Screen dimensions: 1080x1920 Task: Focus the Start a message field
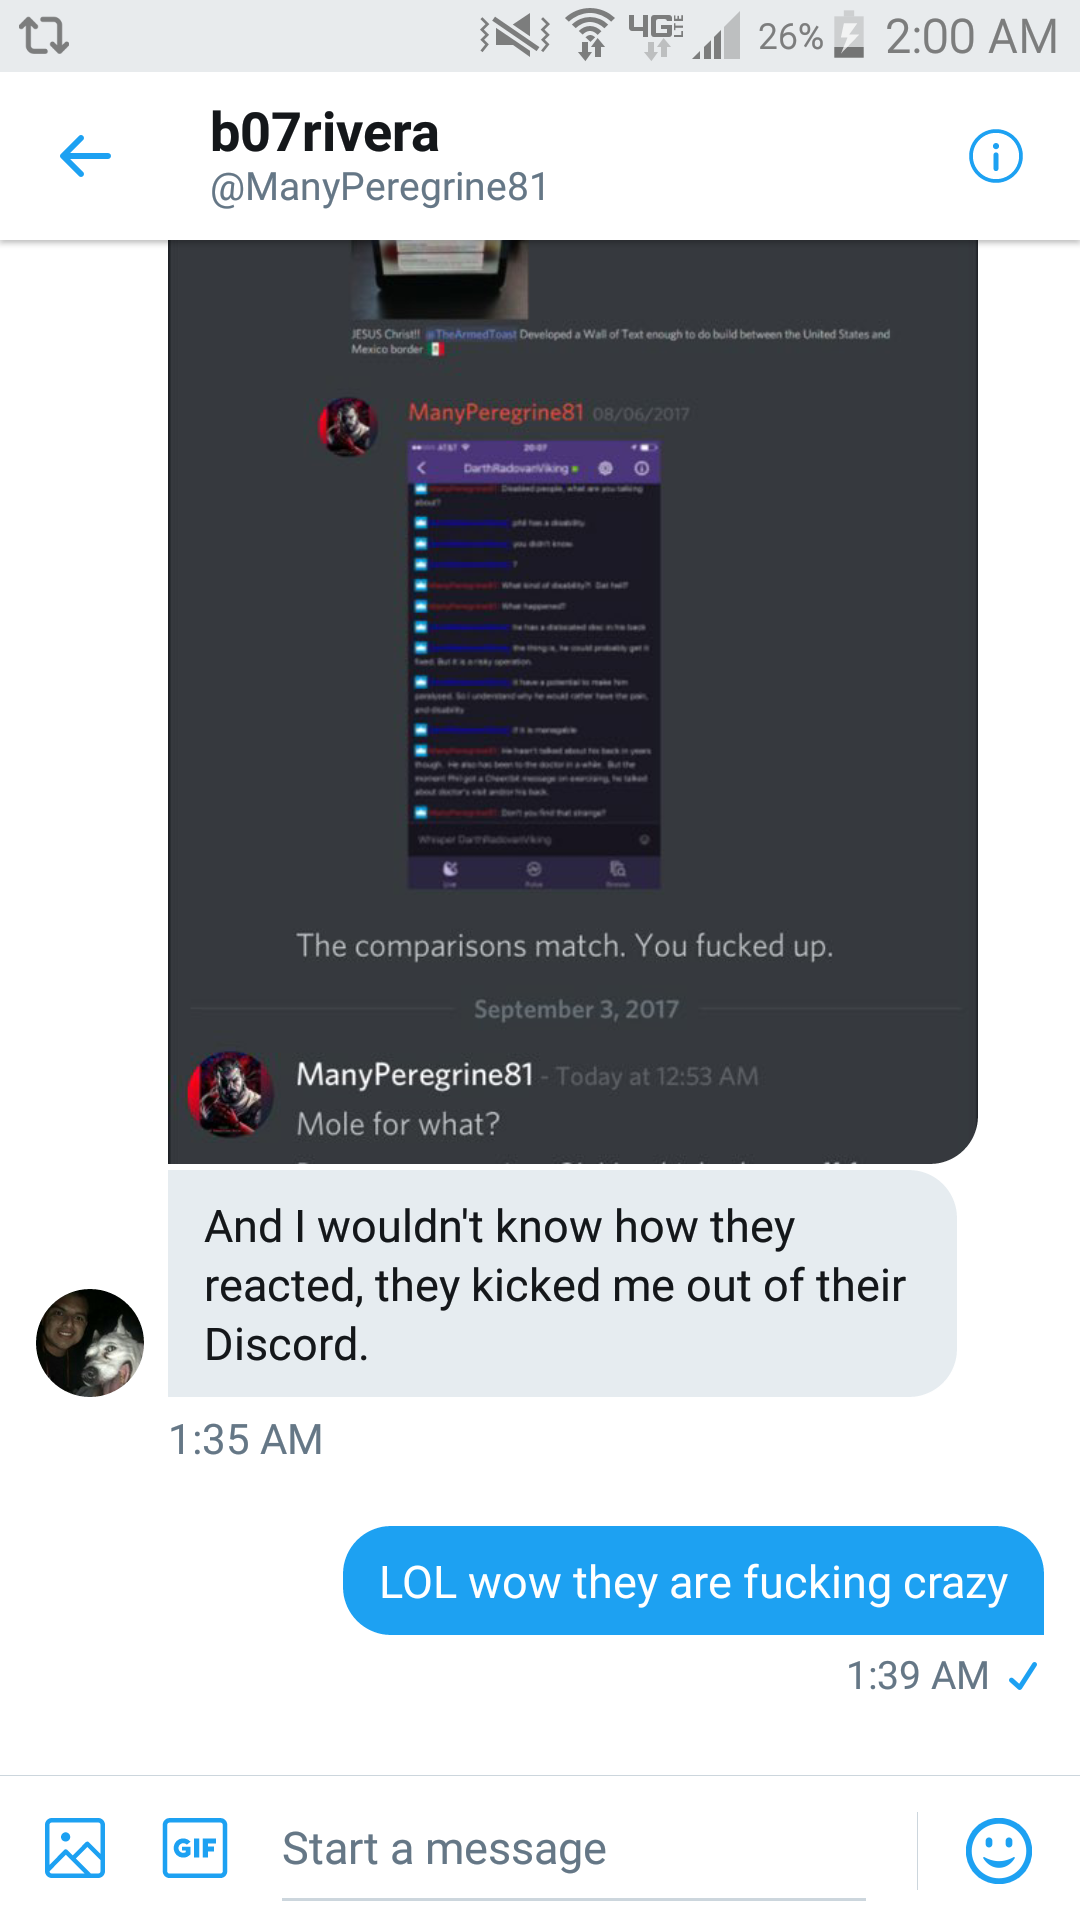pyautogui.click(x=574, y=1850)
